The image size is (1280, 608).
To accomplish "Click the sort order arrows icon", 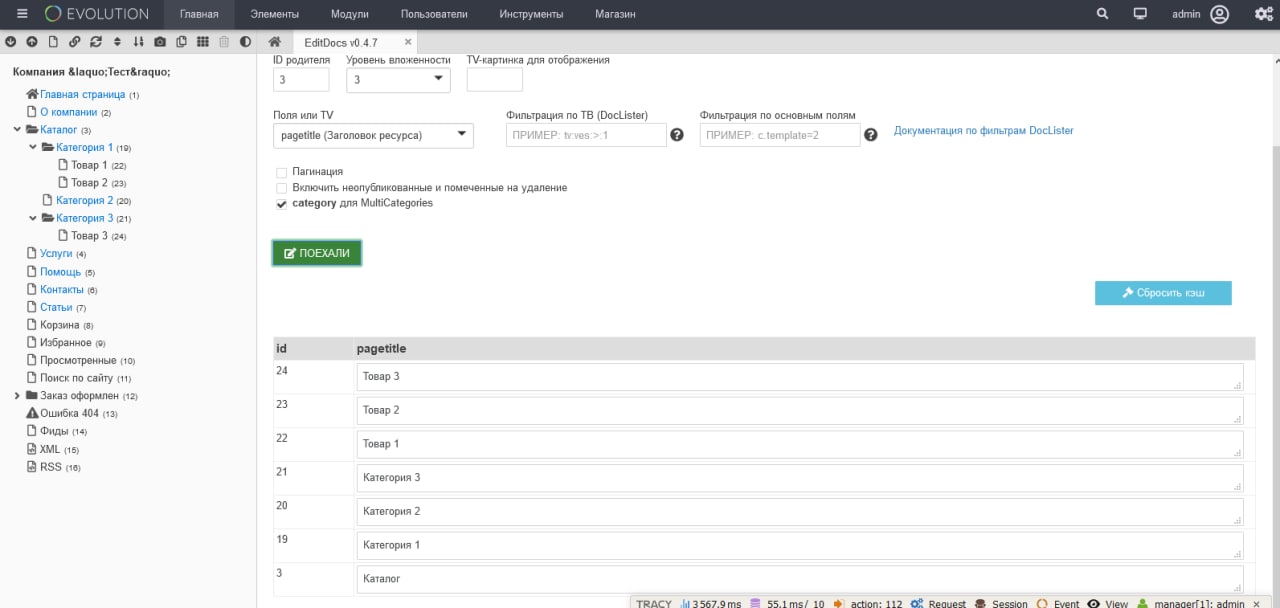I will coord(138,42).
